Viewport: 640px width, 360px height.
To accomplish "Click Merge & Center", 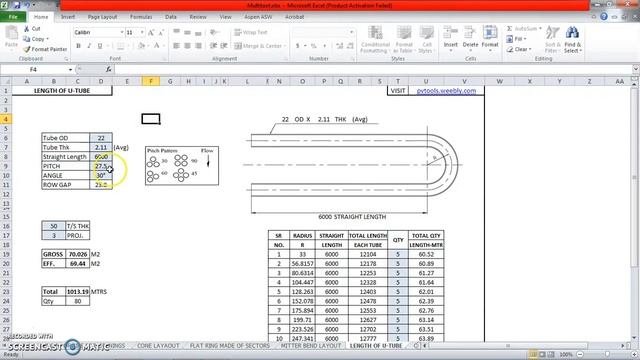I will [x=260, y=46].
